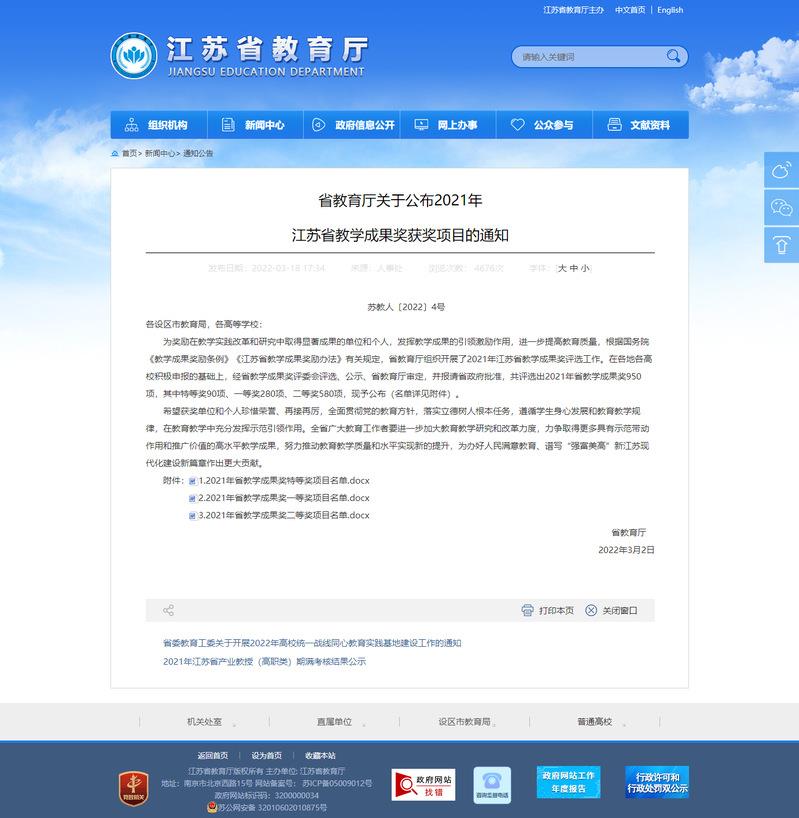
Task: Click the 党政机关 emblem icon in footer
Action: (x=132, y=784)
